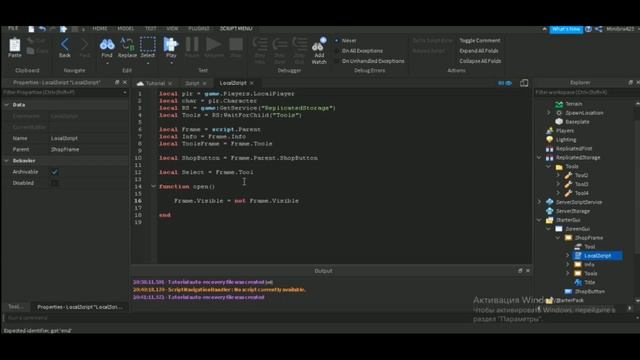Screen dimensions: 640x360
Task: Click the Toggle Comment action
Action: click(480, 40)
